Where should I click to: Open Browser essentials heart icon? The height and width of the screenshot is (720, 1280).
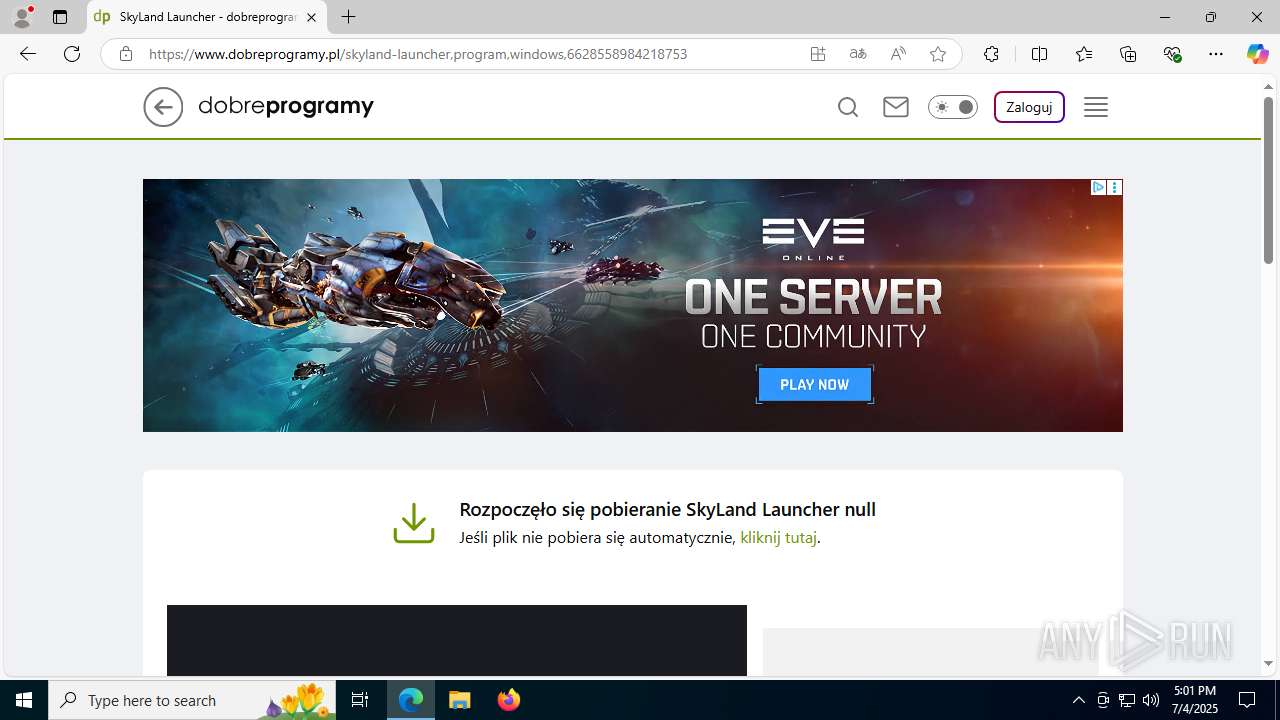(x=1172, y=54)
